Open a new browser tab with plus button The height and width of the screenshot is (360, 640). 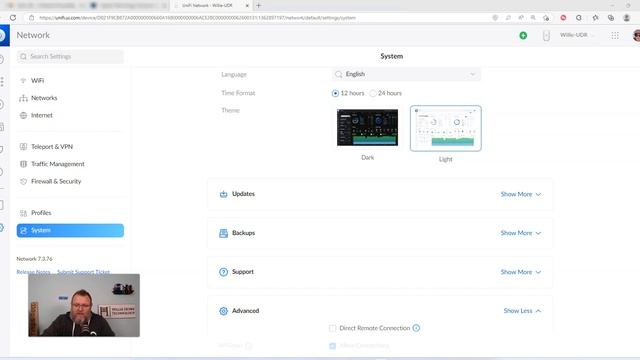pos(258,6)
